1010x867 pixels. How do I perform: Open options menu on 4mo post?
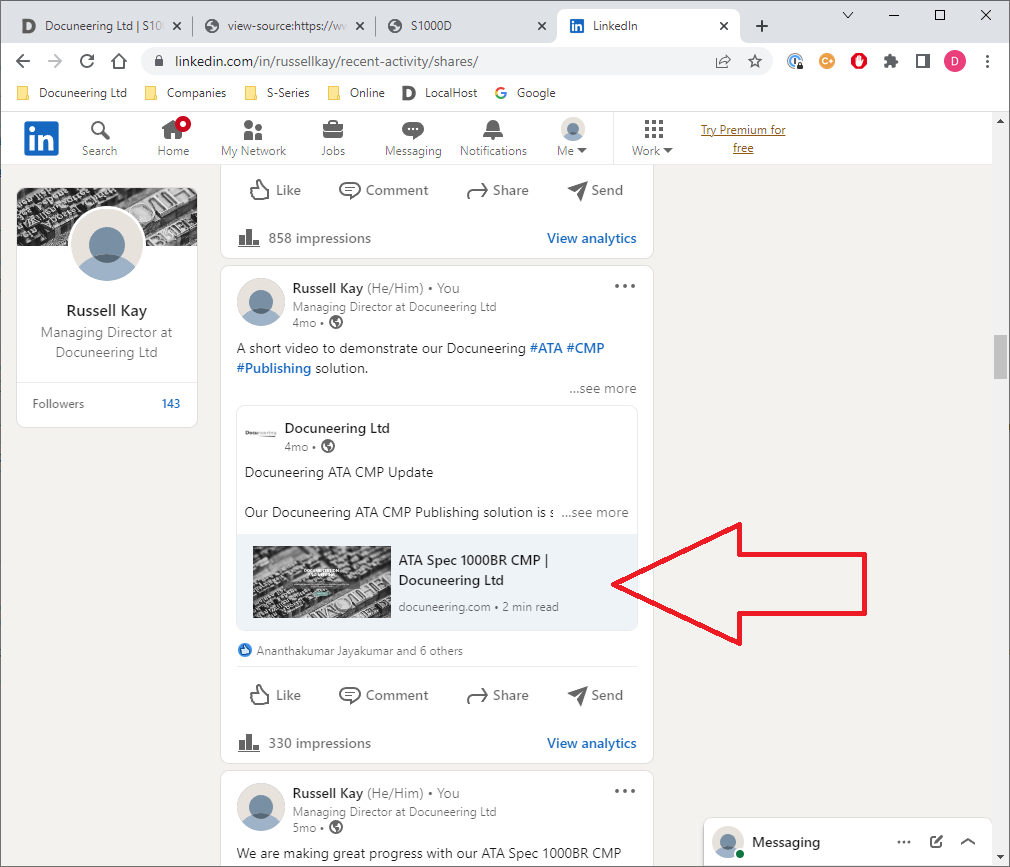click(x=625, y=286)
